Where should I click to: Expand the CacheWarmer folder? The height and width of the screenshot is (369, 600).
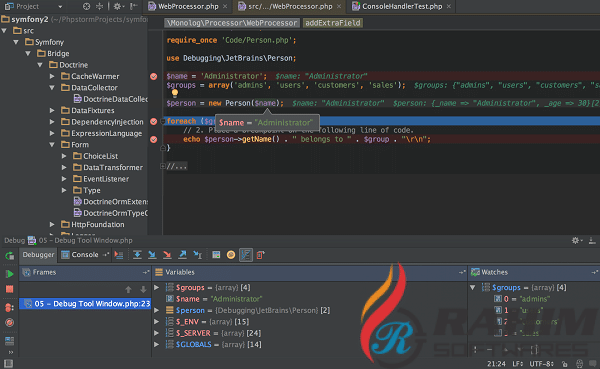(52, 77)
